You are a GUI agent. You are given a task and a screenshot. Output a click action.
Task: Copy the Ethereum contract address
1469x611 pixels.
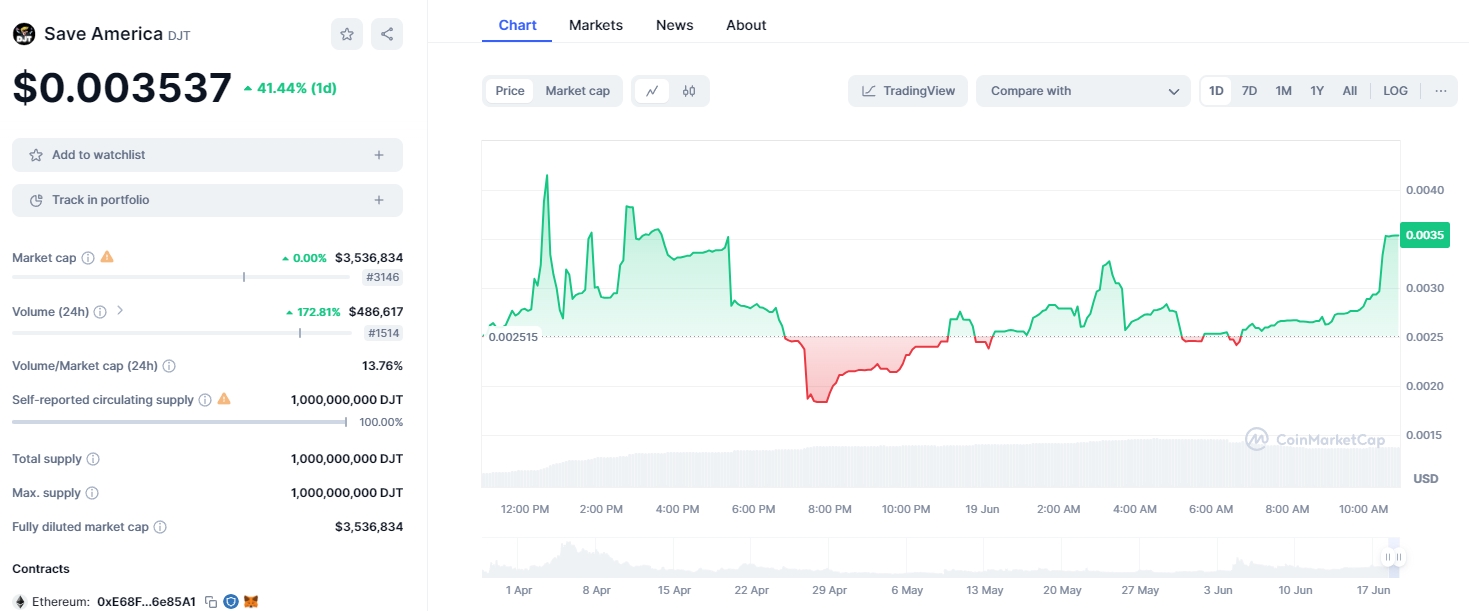211,602
